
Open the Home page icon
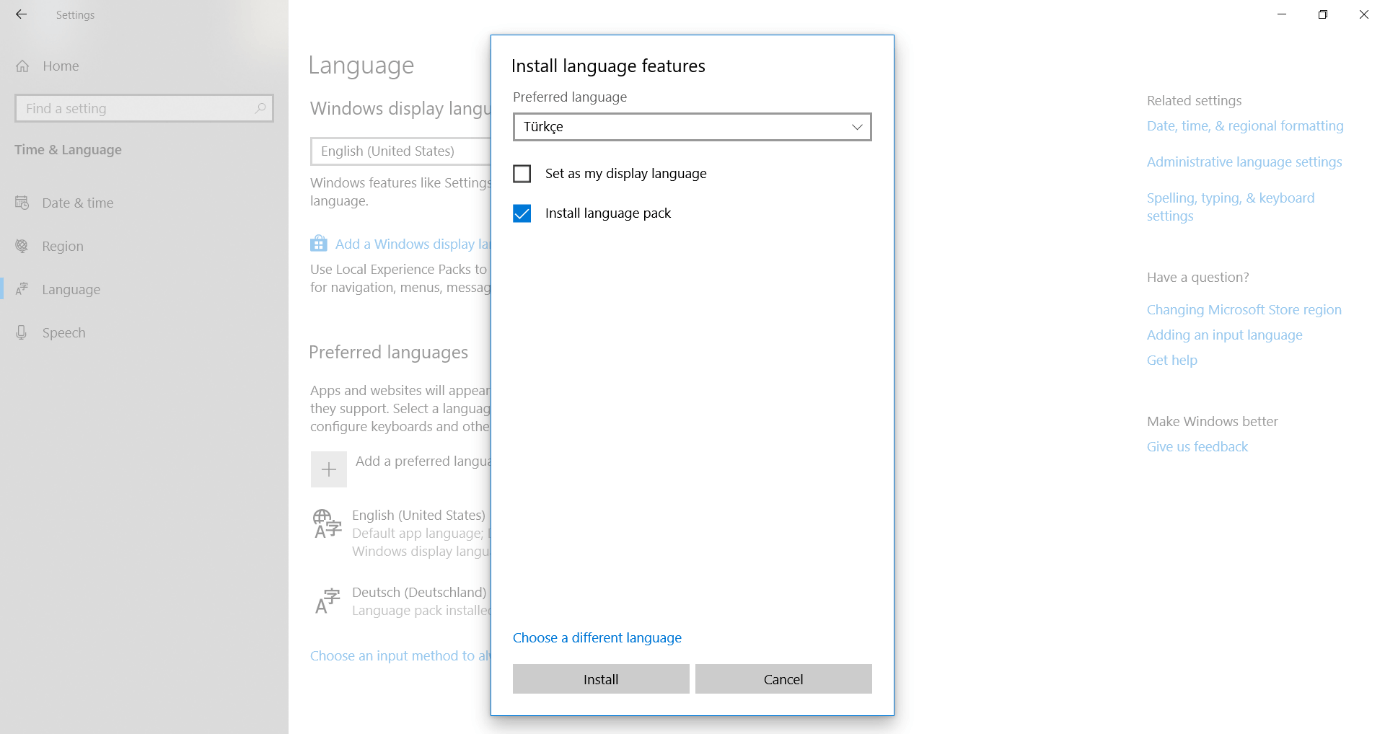(22, 66)
